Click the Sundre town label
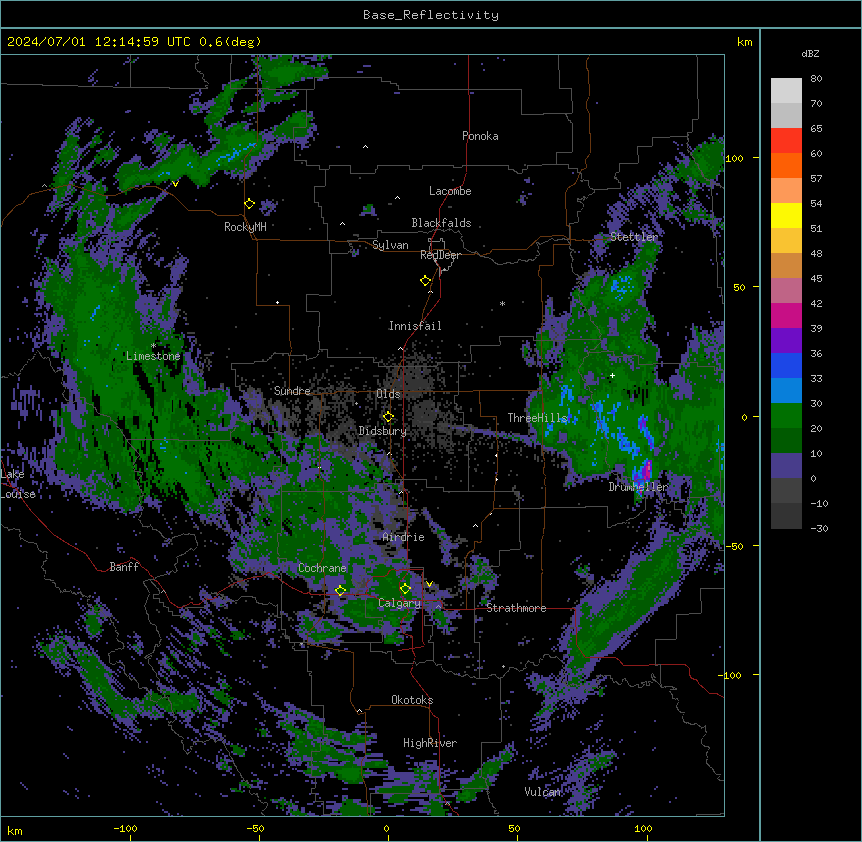The height and width of the screenshot is (842, 862). [x=292, y=391]
